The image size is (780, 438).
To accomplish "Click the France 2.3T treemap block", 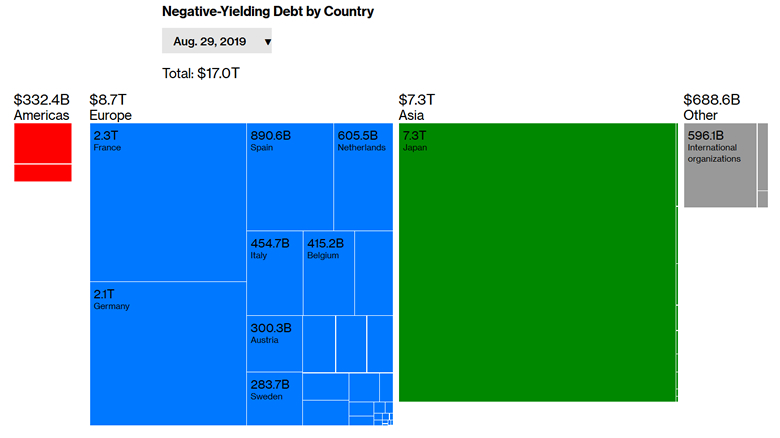I will (x=168, y=202).
